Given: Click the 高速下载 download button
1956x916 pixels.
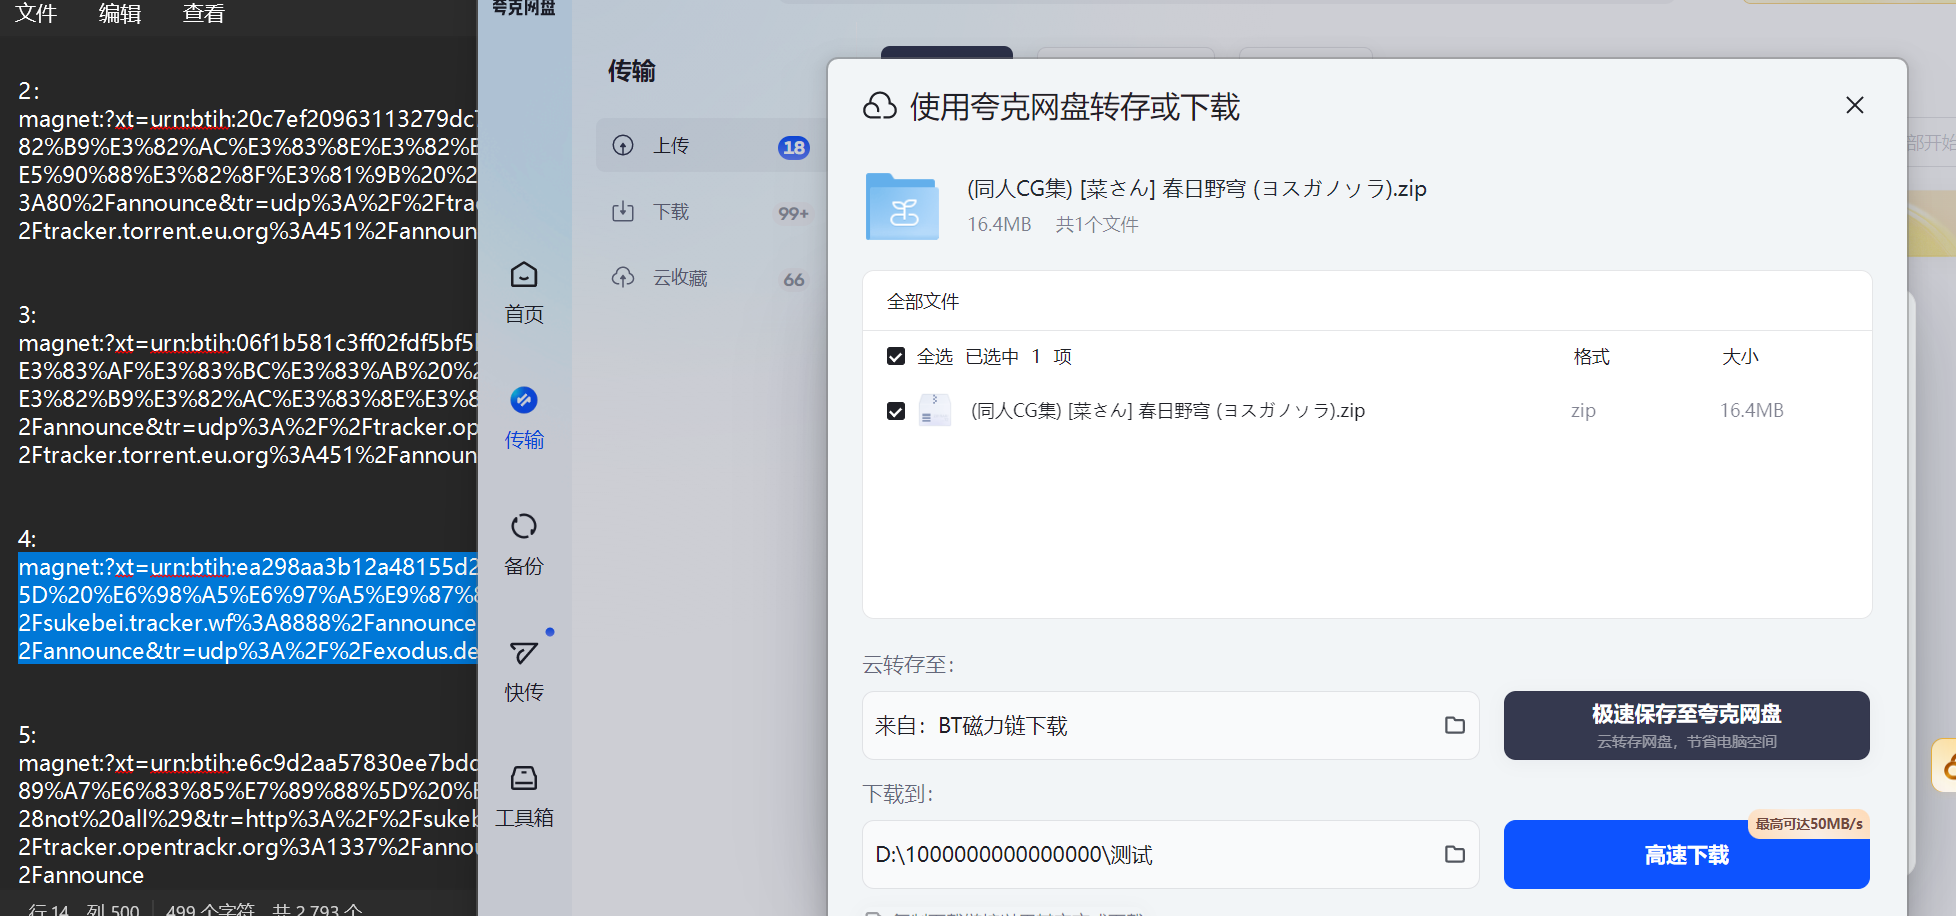Looking at the screenshot, I should click(x=1686, y=855).
